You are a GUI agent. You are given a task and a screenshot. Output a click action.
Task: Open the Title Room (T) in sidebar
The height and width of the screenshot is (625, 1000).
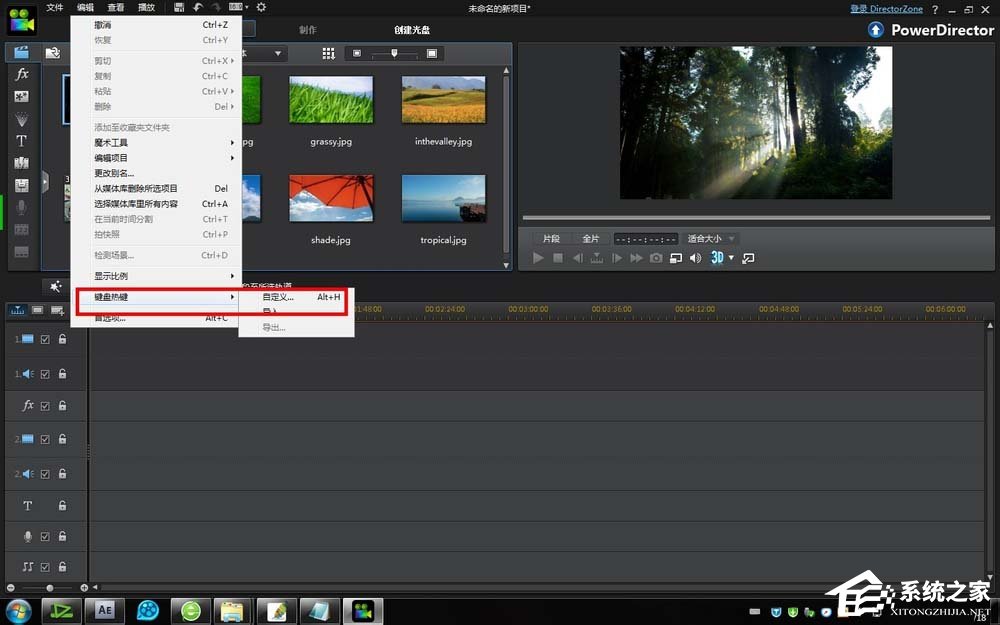[x=21, y=141]
